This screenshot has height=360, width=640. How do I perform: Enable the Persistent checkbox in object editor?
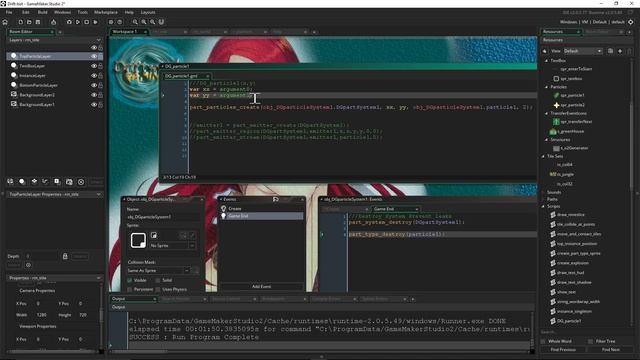click(130, 289)
